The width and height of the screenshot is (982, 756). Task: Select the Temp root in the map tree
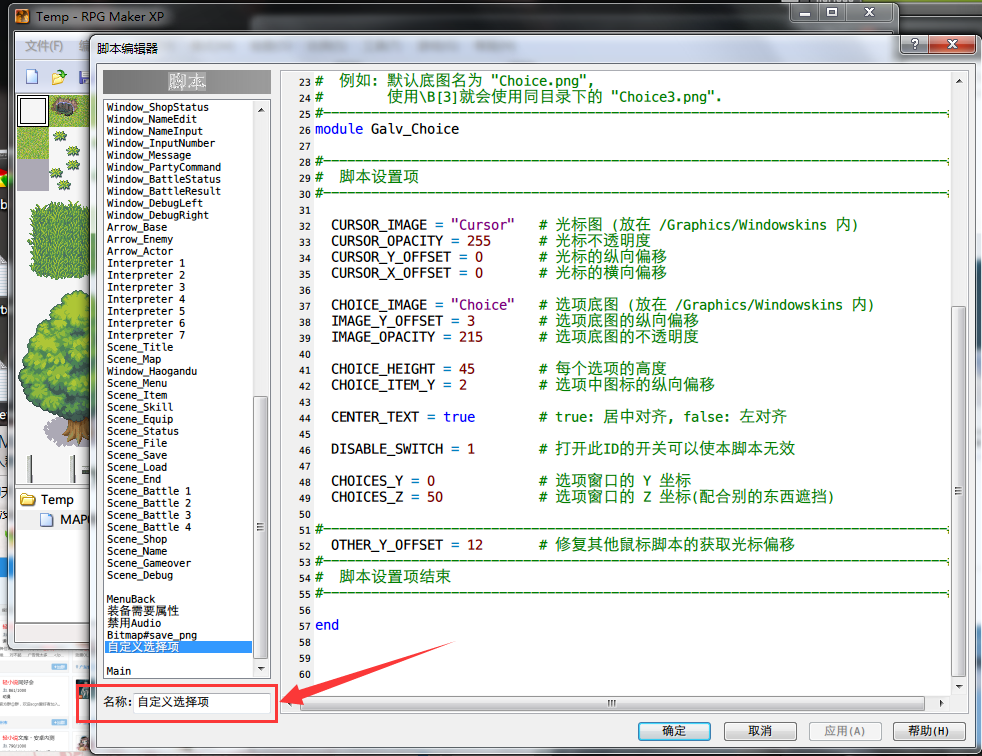click(x=57, y=499)
